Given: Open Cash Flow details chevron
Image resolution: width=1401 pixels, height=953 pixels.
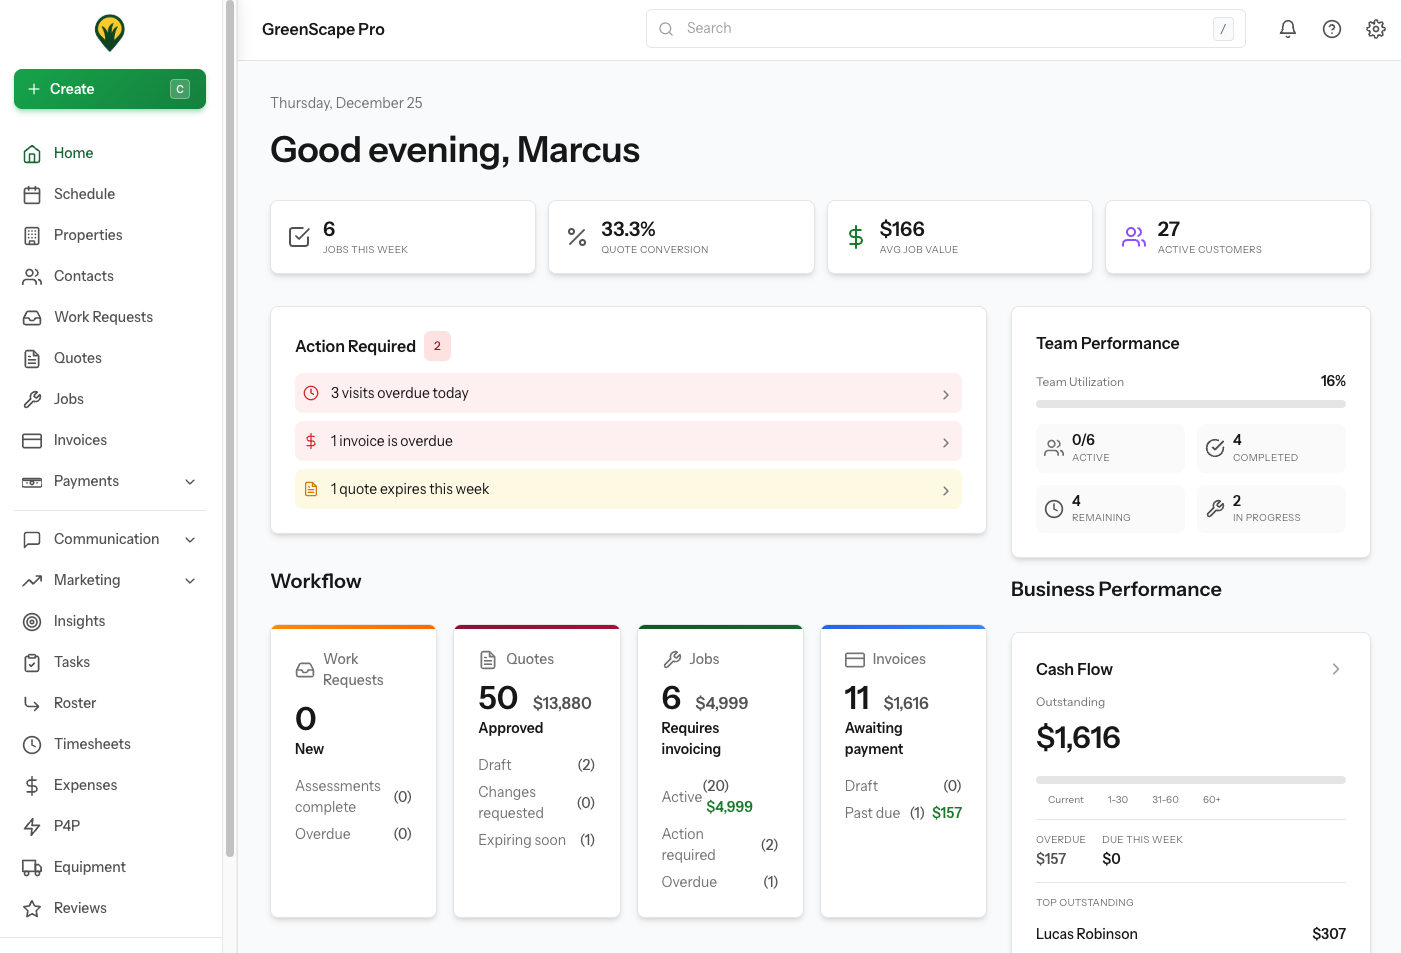Looking at the screenshot, I should (1336, 669).
